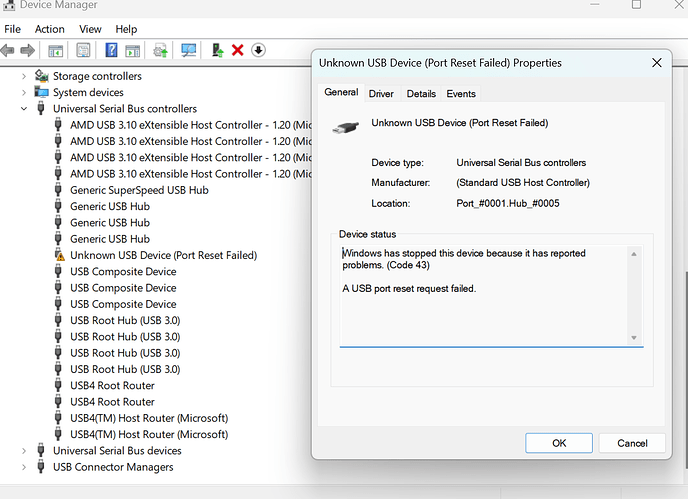Click the Forward arrow toolbar icon
Image resolution: width=688 pixels, height=499 pixels.
(x=28, y=50)
